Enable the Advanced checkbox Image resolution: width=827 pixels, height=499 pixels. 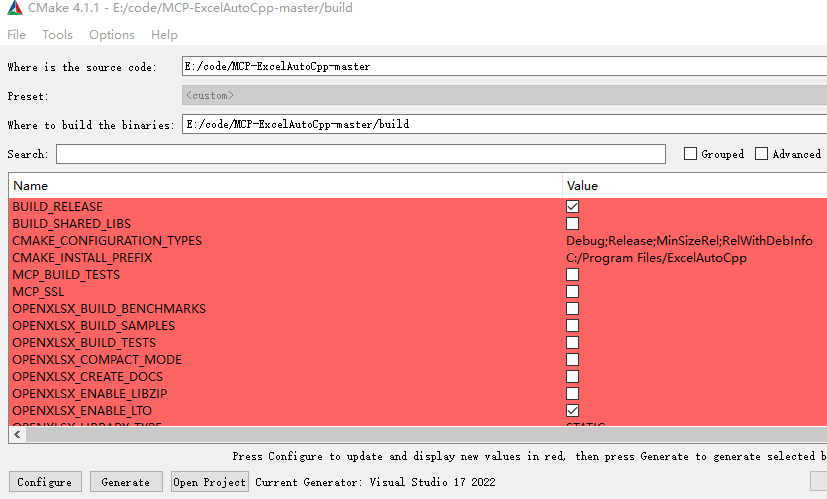(761, 153)
